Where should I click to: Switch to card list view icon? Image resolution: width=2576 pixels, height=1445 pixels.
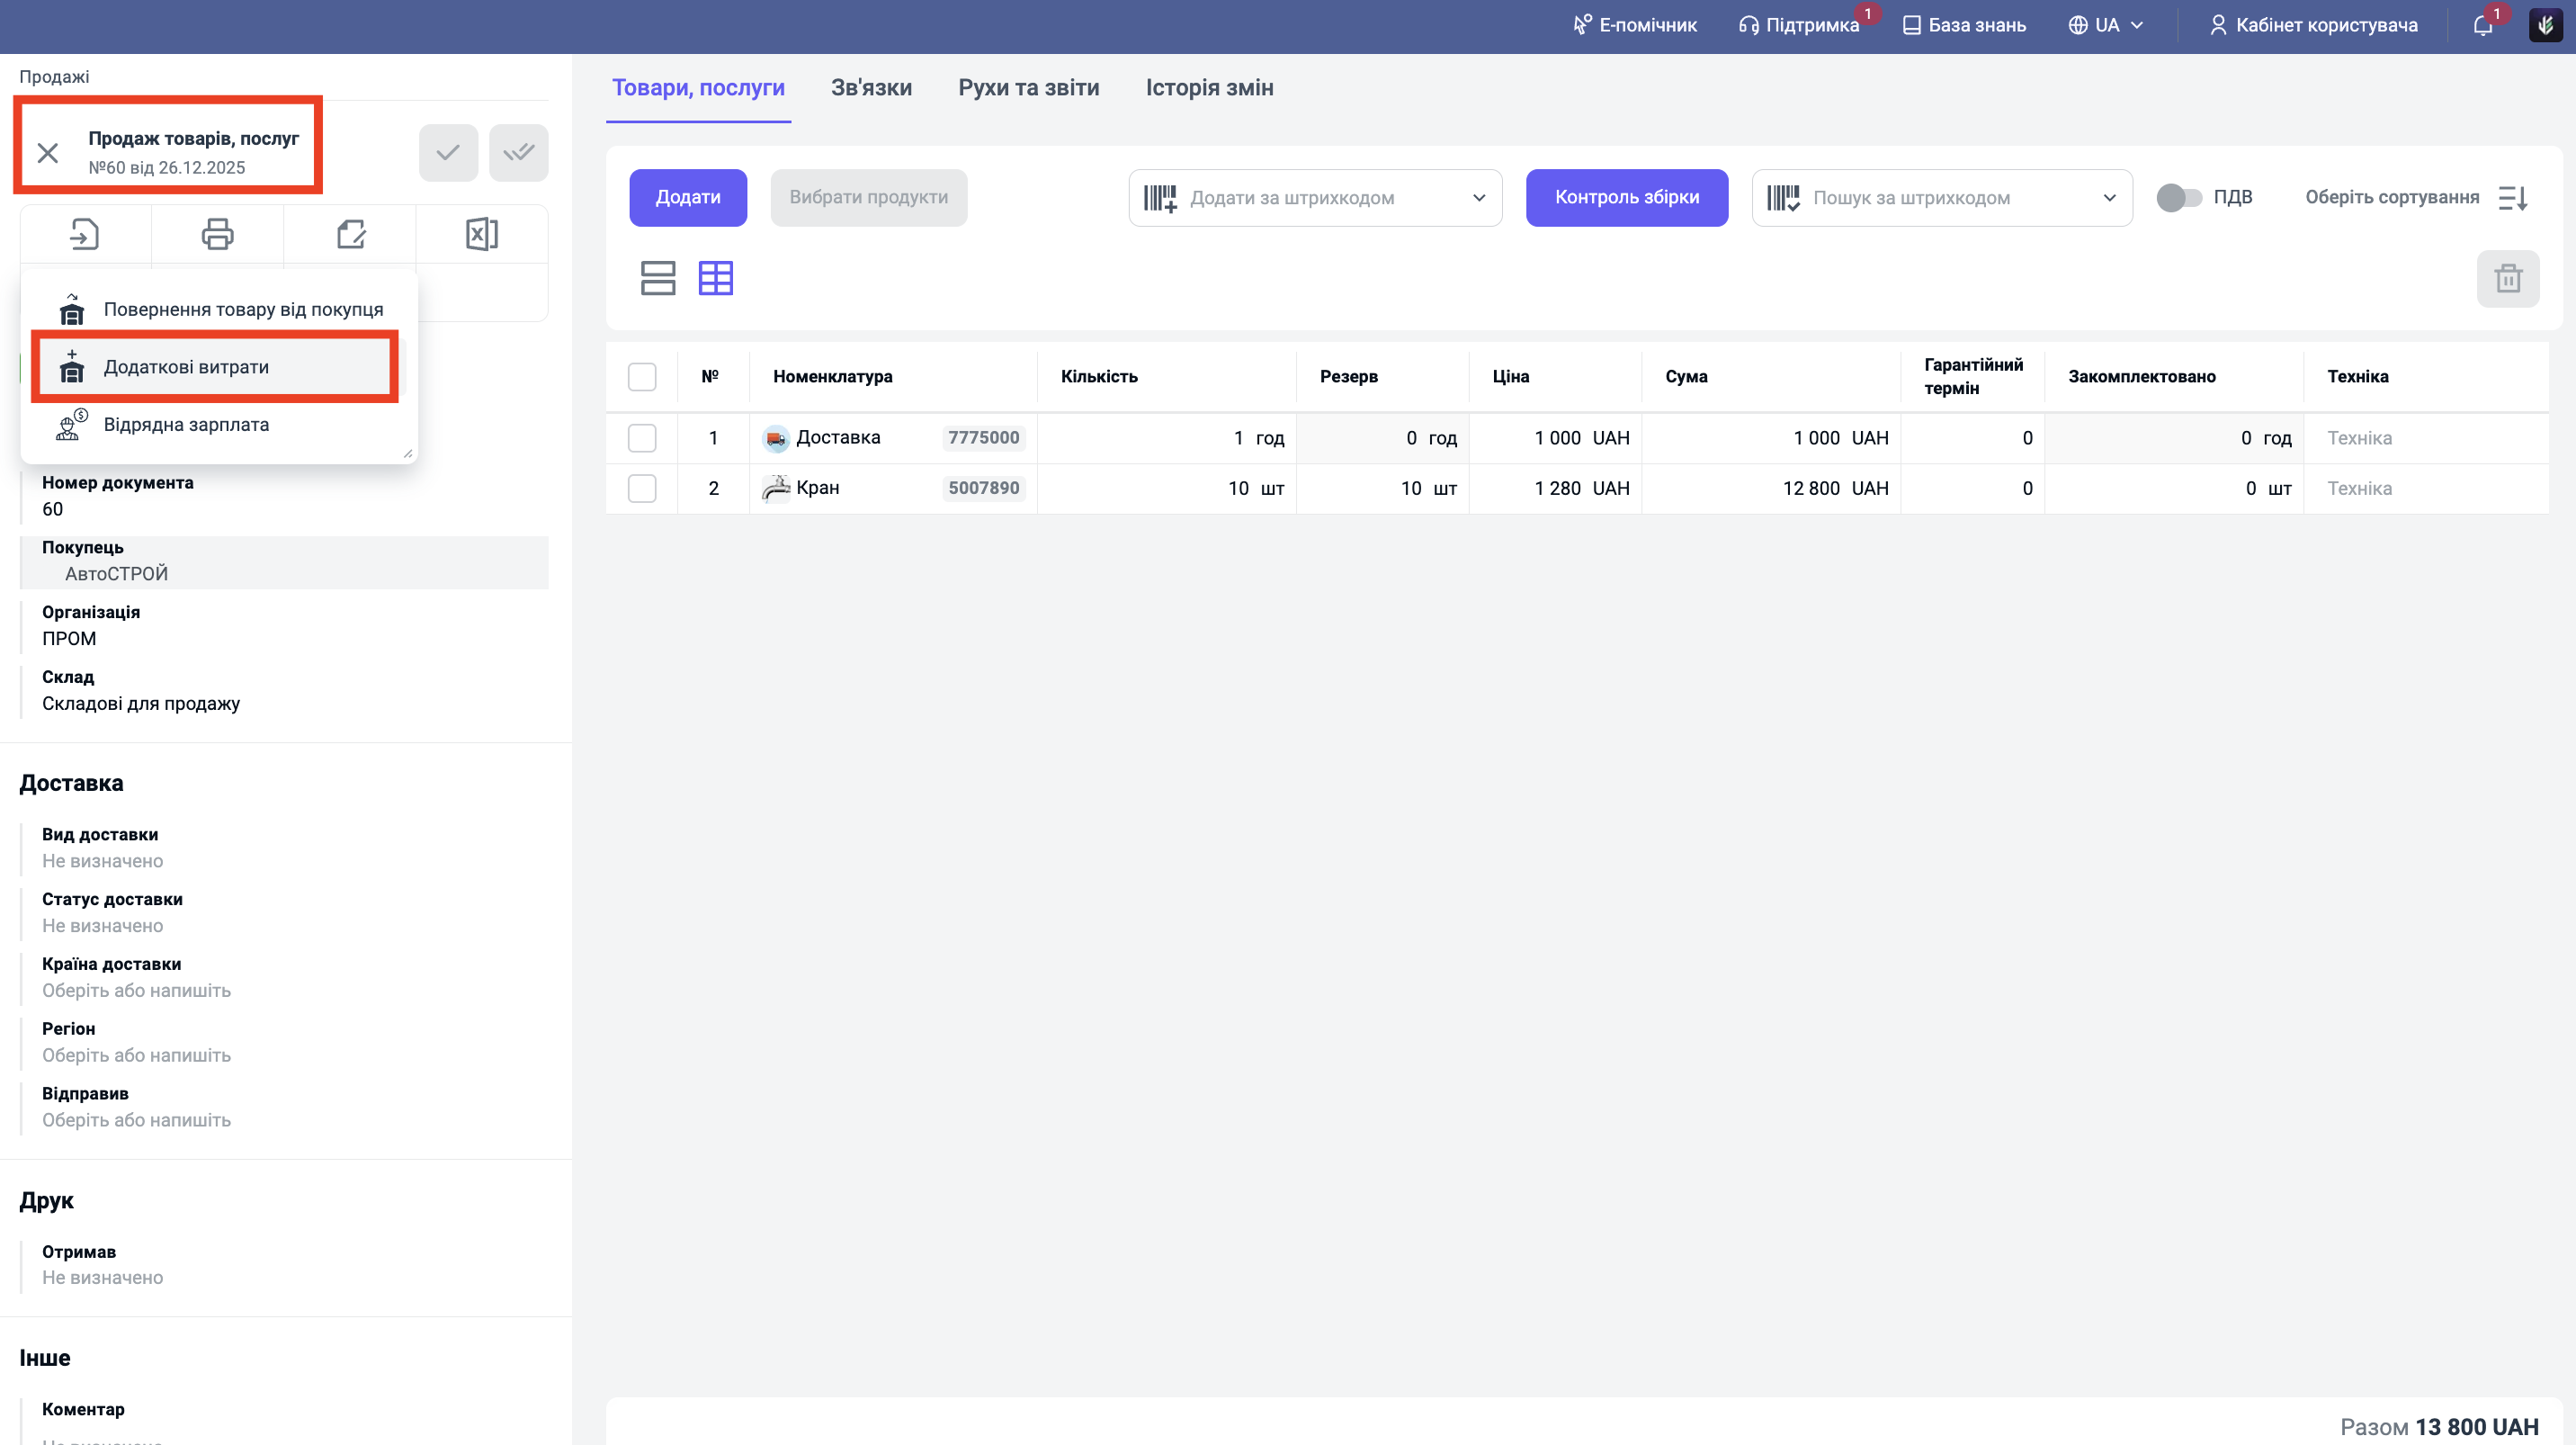658,278
